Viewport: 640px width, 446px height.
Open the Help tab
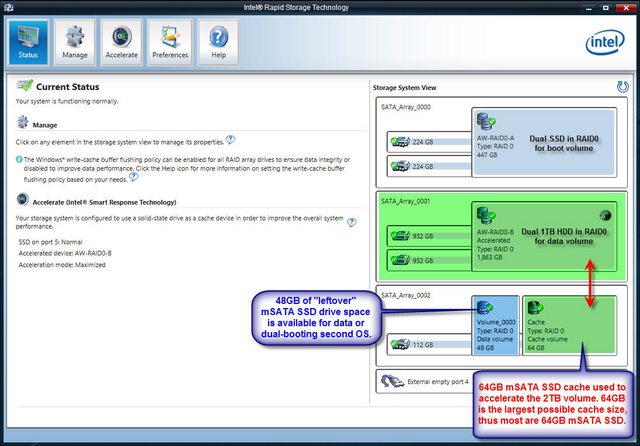pos(218,42)
